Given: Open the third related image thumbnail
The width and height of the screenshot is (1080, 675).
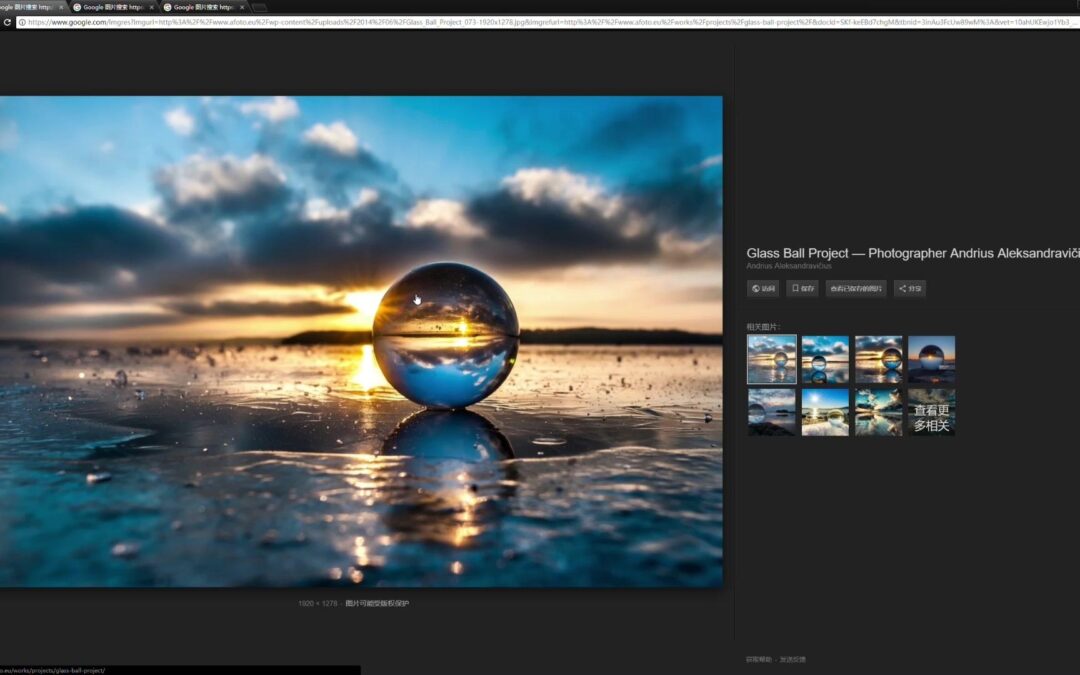Looking at the screenshot, I should click(878, 359).
